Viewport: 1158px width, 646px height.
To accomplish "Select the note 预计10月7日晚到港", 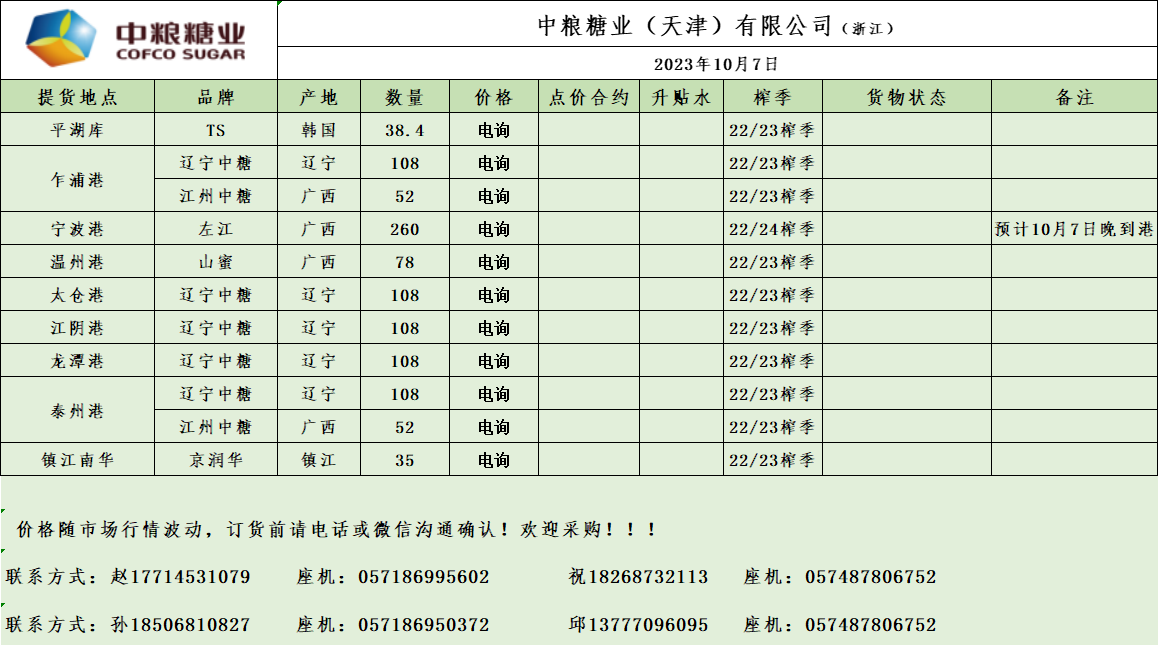I will [x=1074, y=229].
